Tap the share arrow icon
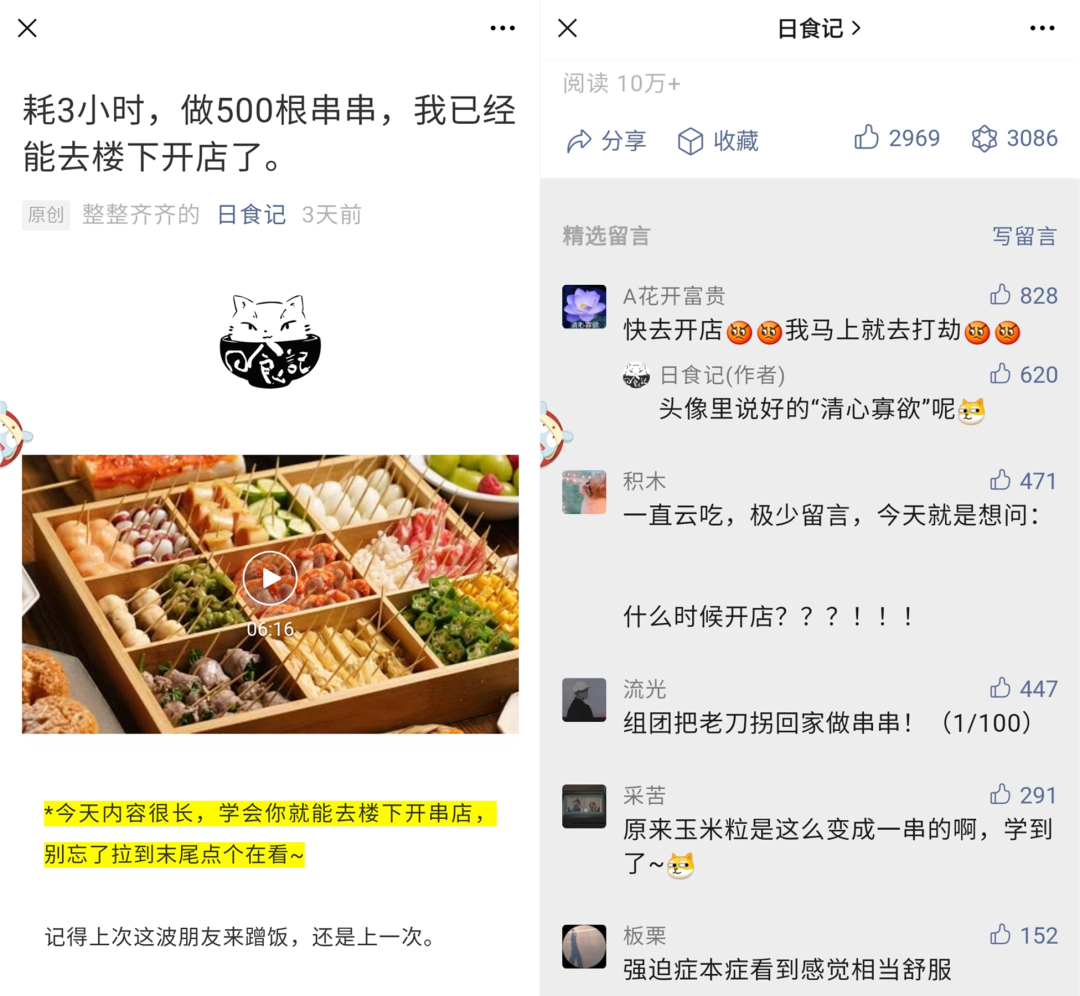 (x=579, y=141)
